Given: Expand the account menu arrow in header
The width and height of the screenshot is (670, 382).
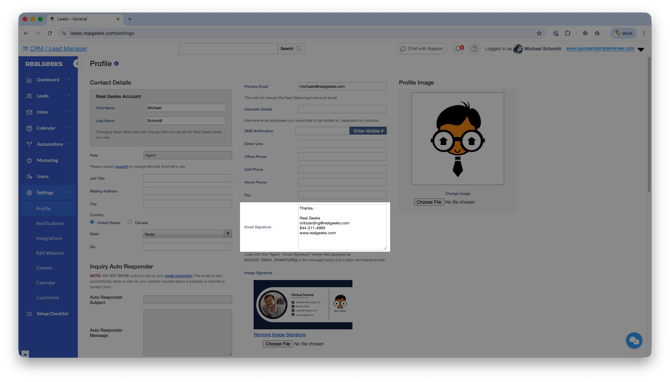Looking at the screenshot, I should coord(641,49).
